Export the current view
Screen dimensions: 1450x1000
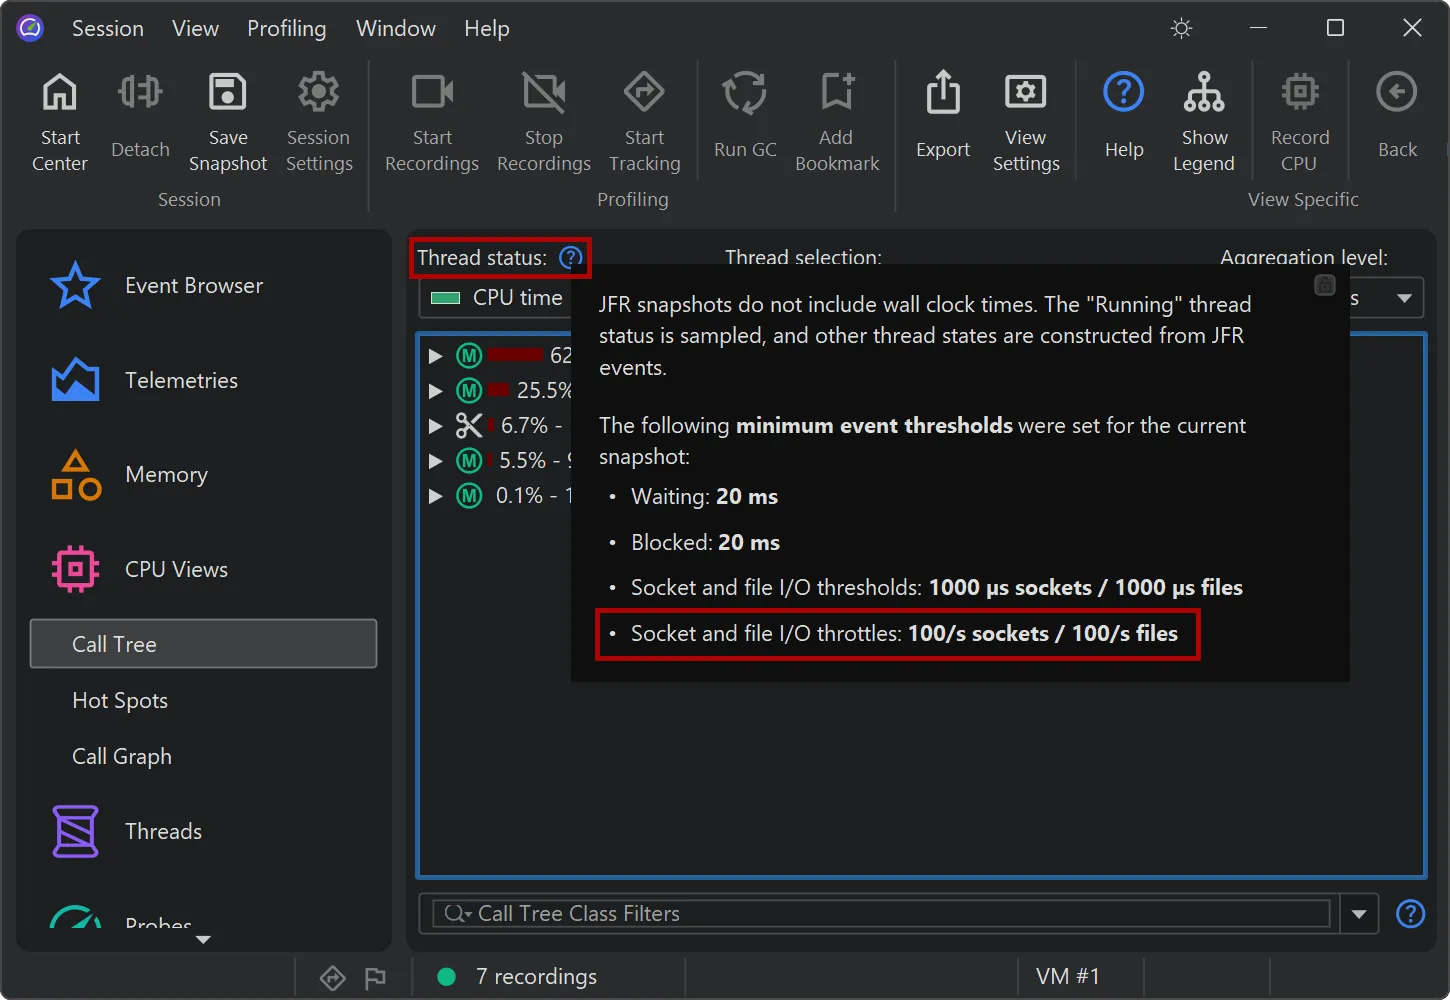coord(941,118)
